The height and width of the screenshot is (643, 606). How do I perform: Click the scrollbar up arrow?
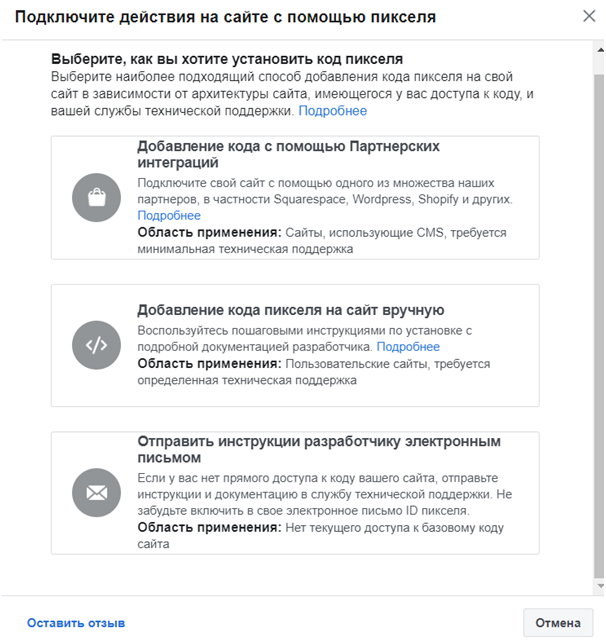pos(600,50)
